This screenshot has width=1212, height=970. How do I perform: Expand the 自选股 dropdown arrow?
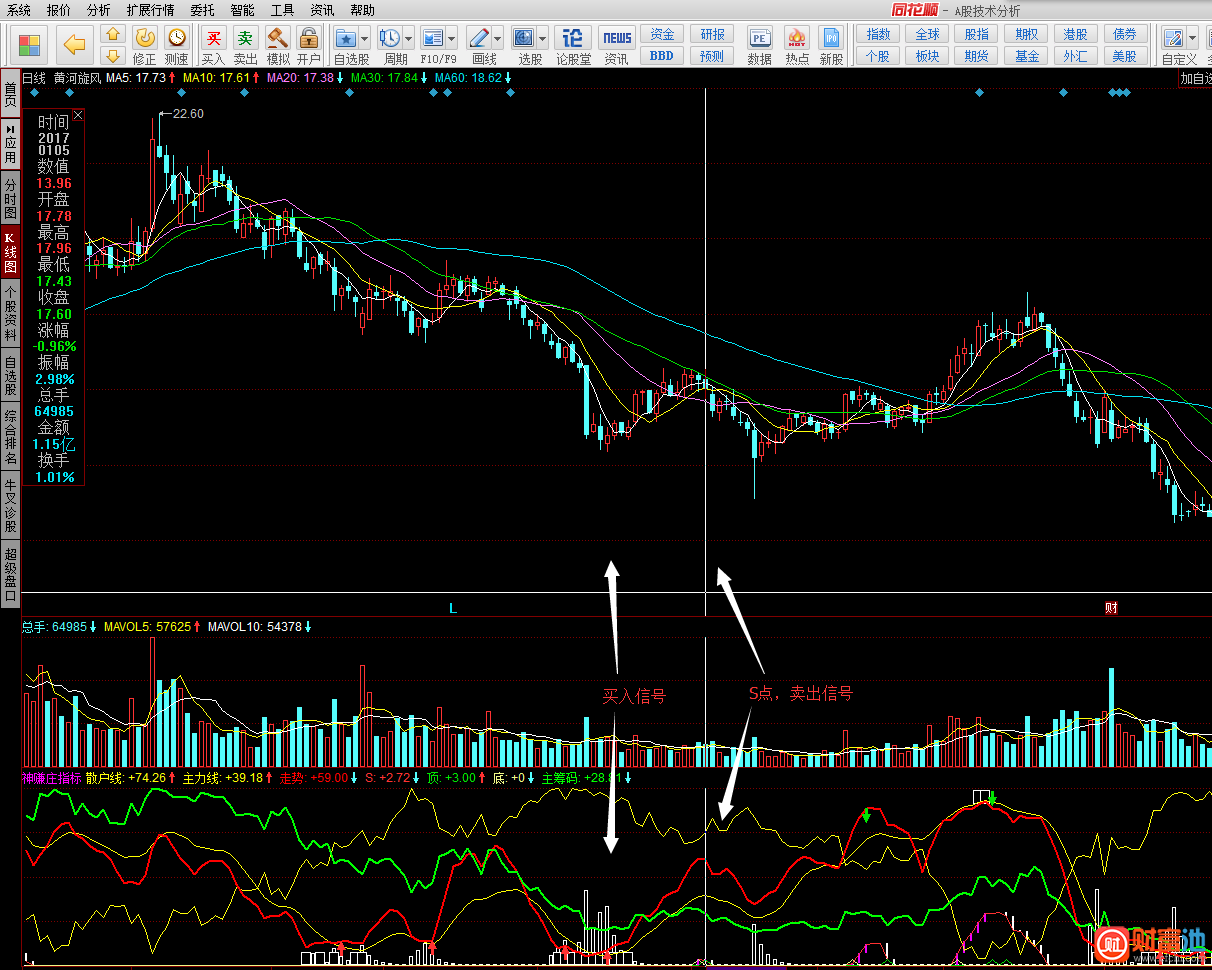click(364, 39)
